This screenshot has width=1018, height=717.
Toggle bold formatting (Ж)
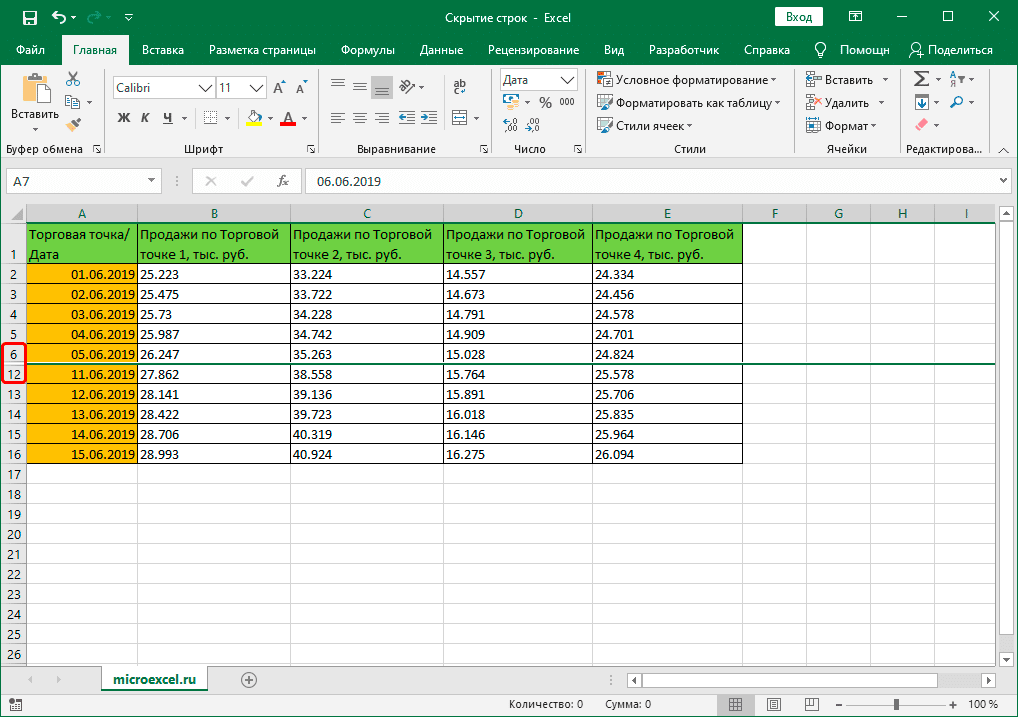pyautogui.click(x=124, y=118)
